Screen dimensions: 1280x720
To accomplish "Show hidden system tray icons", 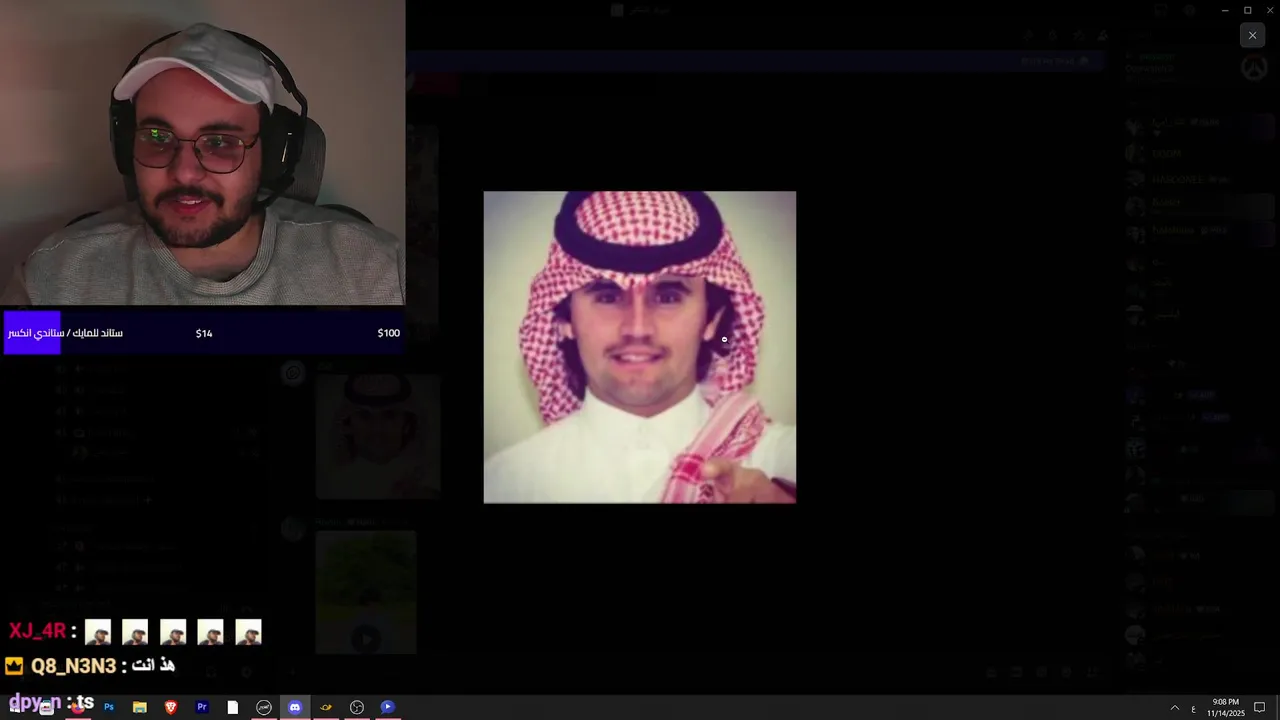I will 1174,708.
